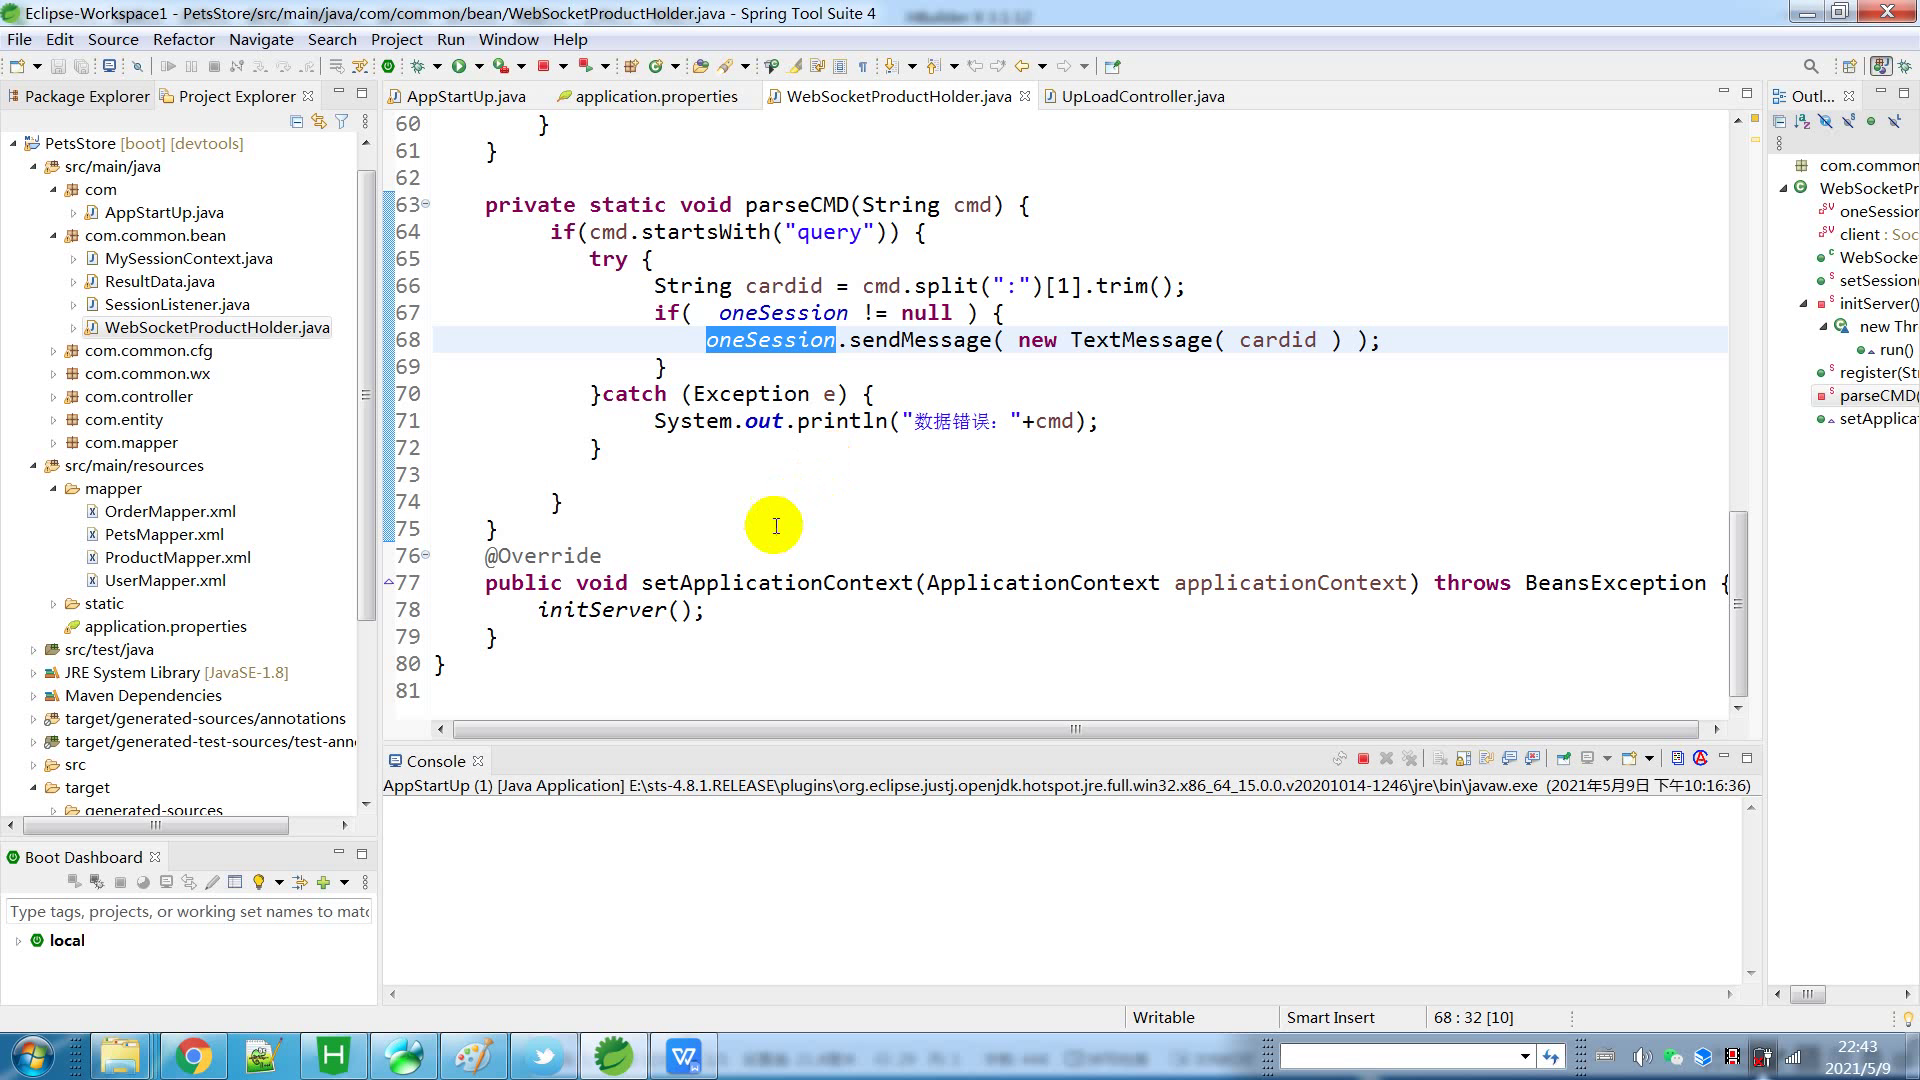This screenshot has width=1920, height=1080.
Task: Toggle Link with Editor in Project Explorer
Action: [318, 121]
